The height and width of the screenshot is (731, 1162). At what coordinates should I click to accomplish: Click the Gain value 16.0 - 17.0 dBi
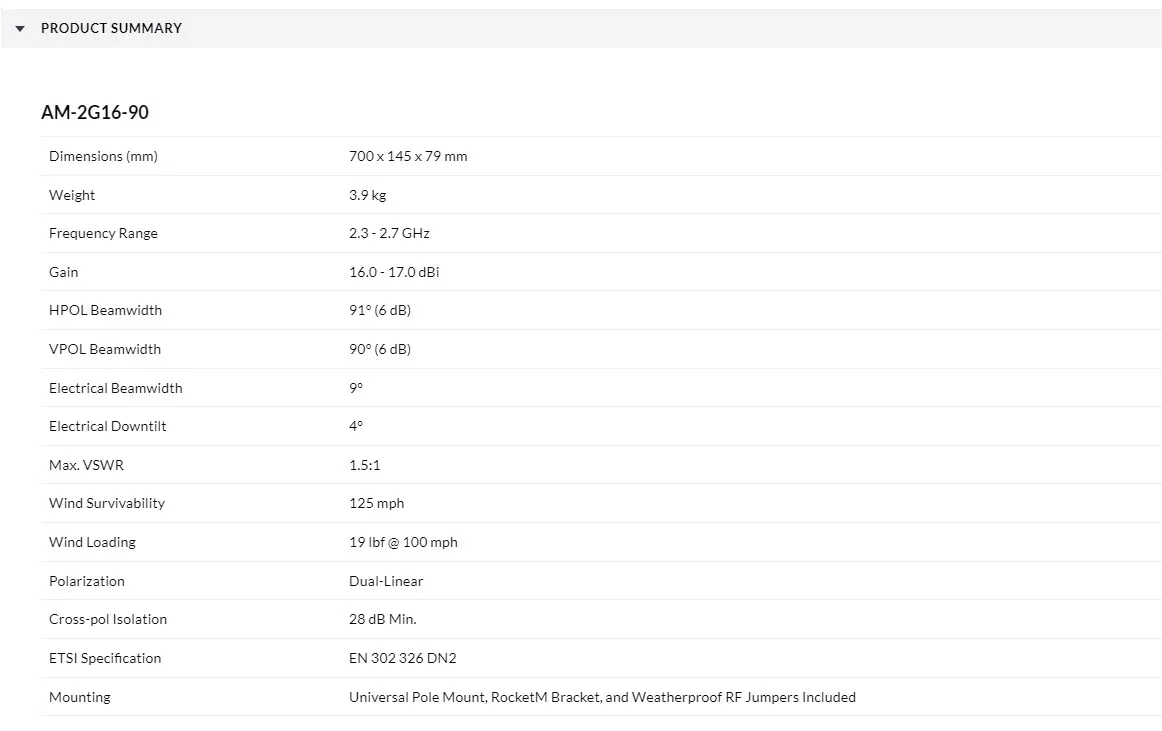[x=394, y=272]
